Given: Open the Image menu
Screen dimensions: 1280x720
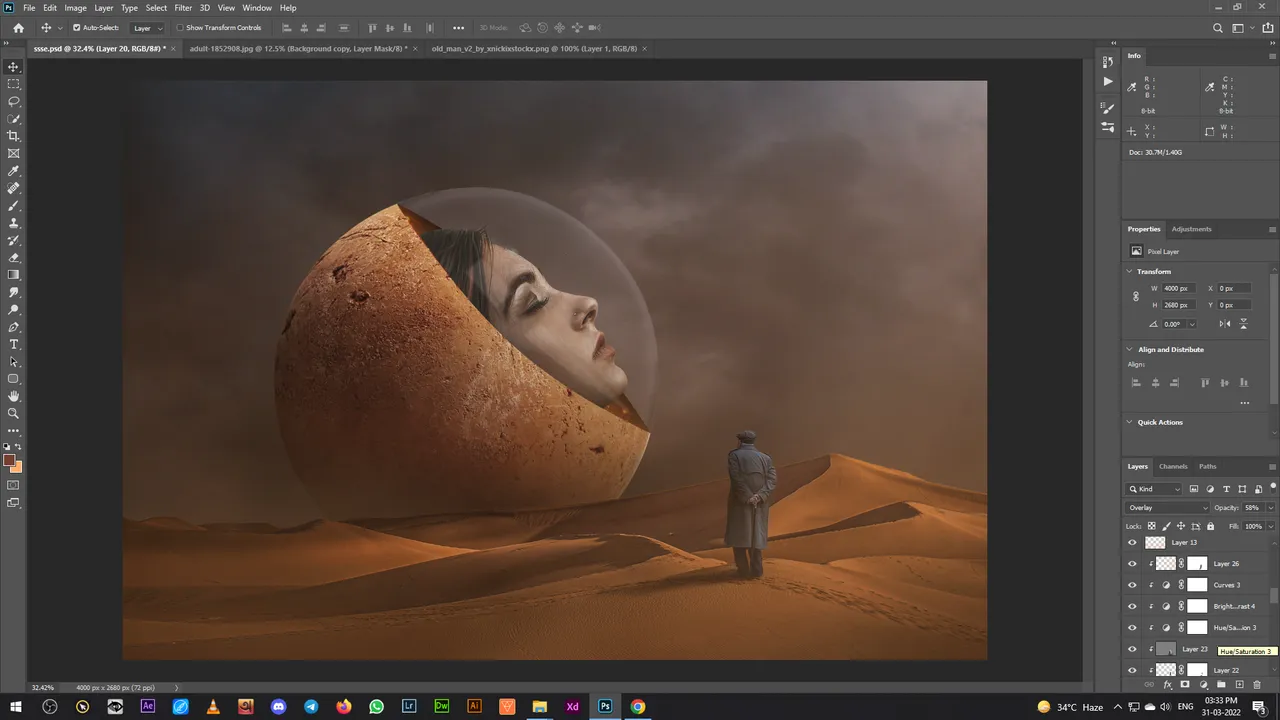Looking at the screenshot, I should pyautogui.click(x=76, y=8).
